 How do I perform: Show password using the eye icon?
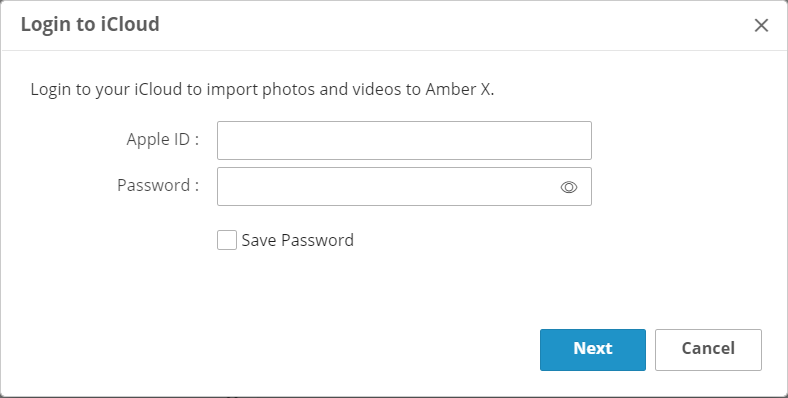568,187
